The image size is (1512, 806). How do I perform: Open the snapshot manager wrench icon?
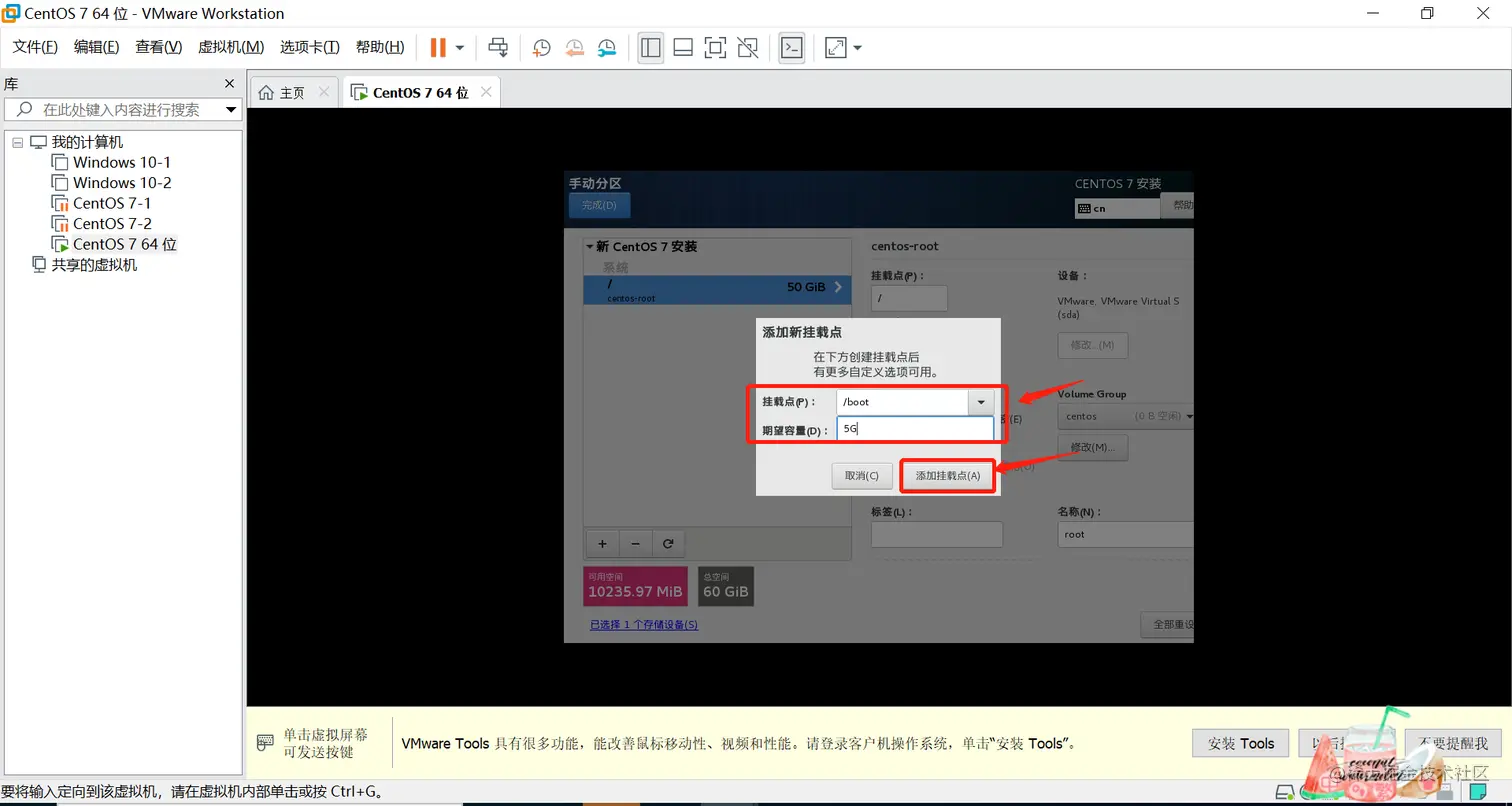(x=608, y=47)
